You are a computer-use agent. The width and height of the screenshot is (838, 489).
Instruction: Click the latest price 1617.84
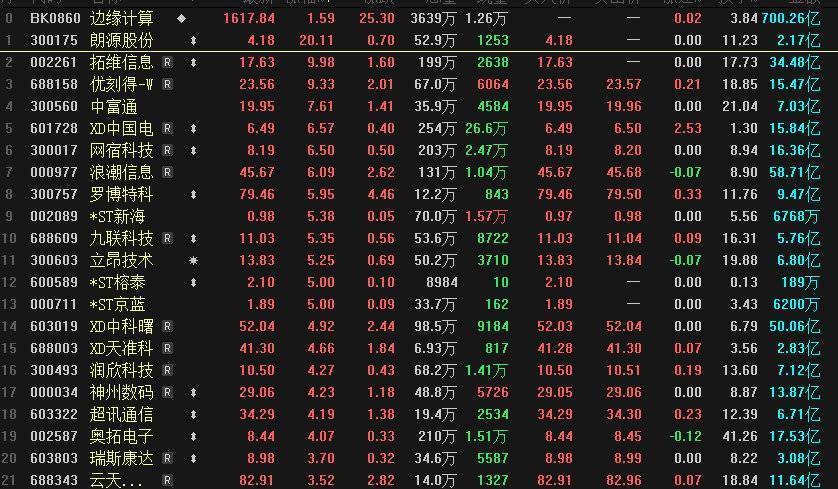(249, 19)
